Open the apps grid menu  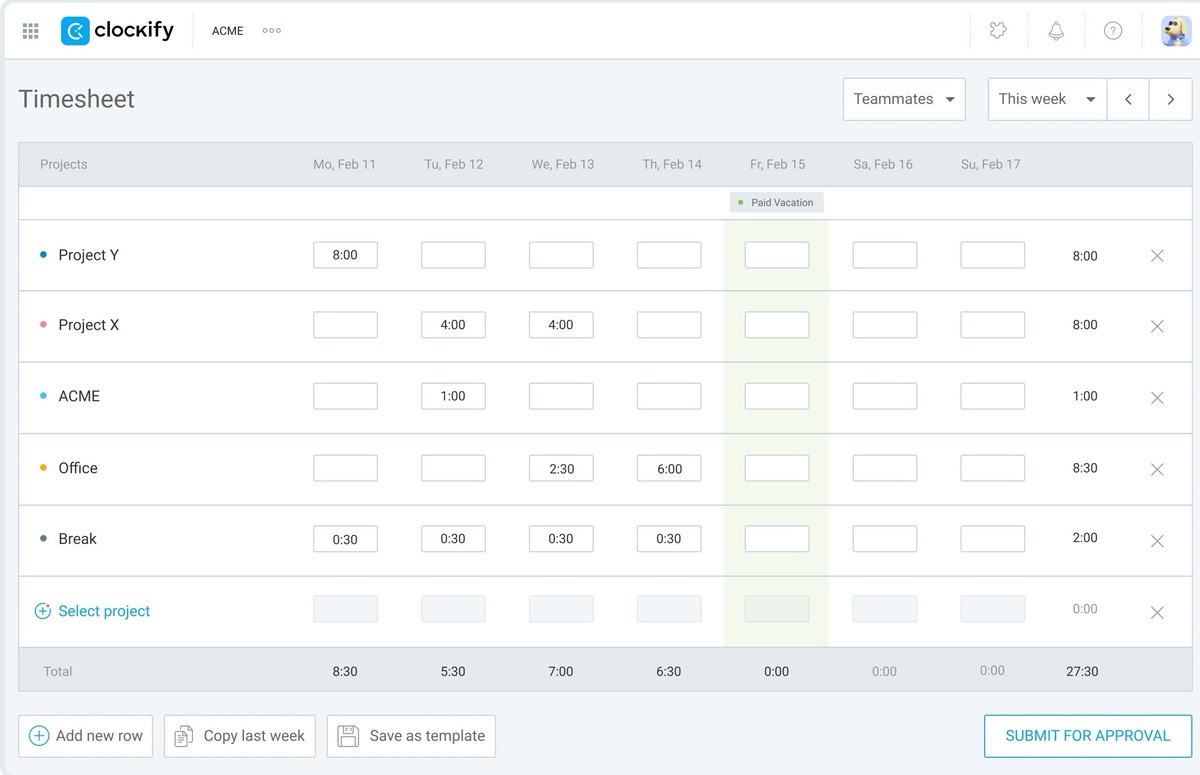(30, 30)
